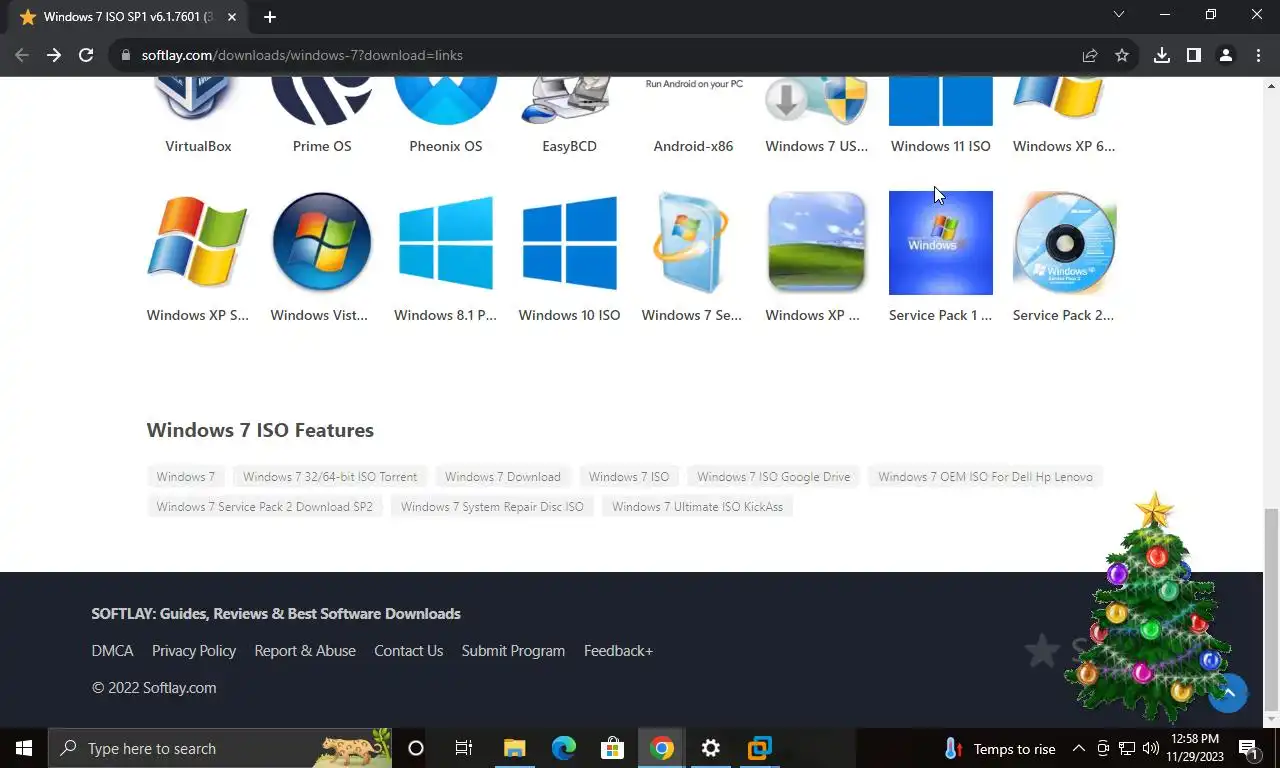The image size is (1280, 768).
Task: Click the Windows 7 ISO tag
Action: point(629,477)
